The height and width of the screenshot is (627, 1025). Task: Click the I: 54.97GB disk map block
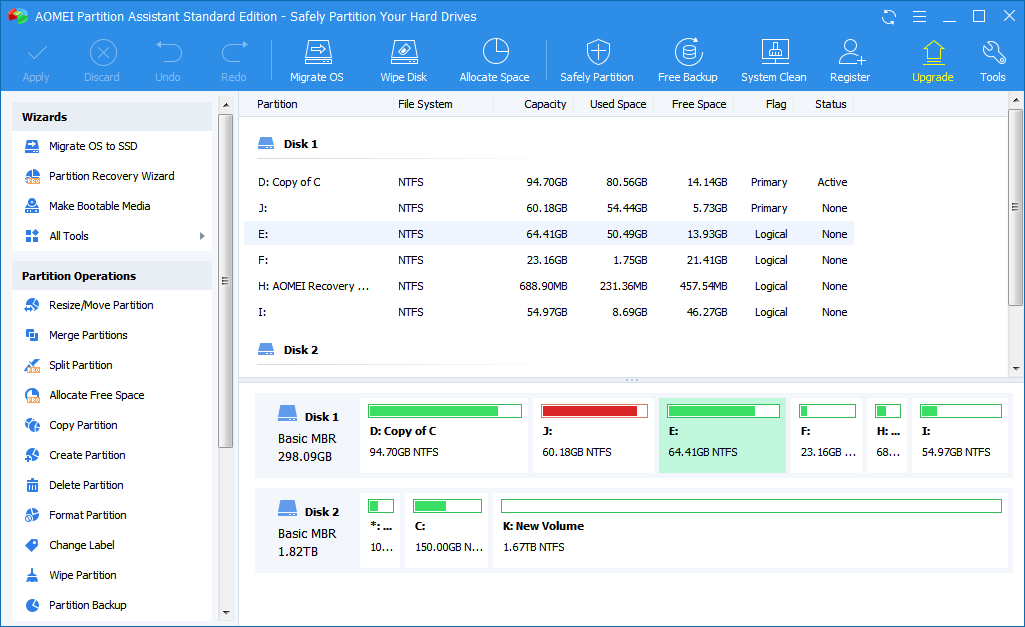[x=960, y=435]
